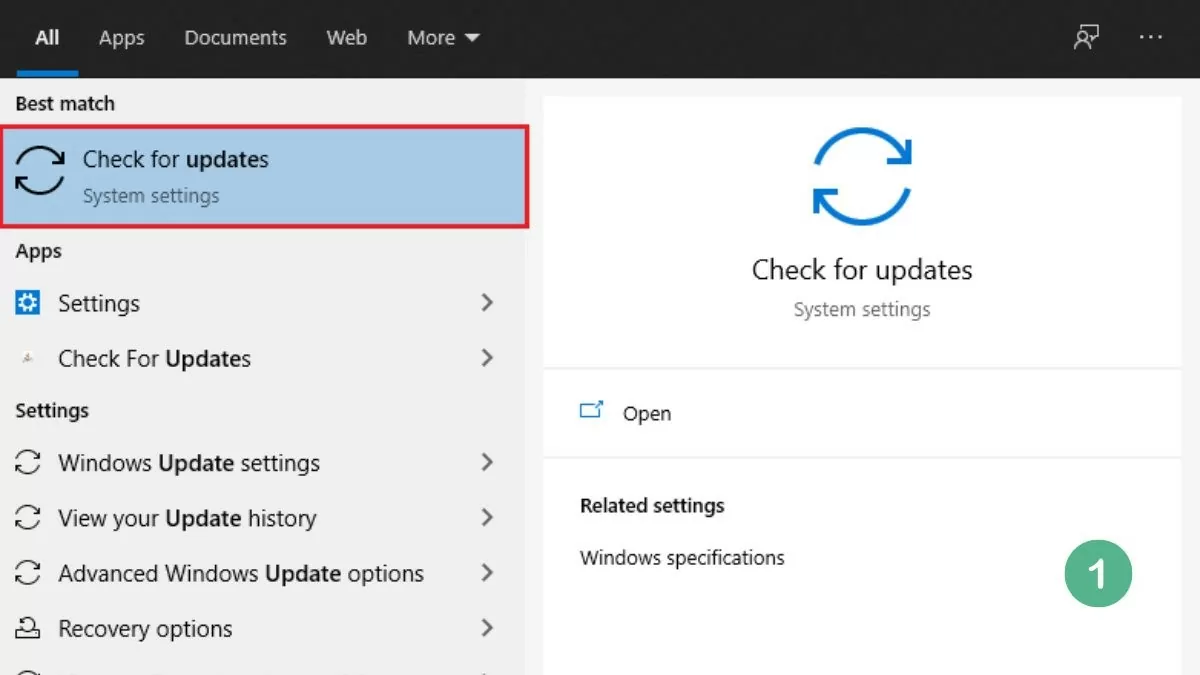The height and width of the screenshot is (675, 1200).
Task: Select the Apps filter tab
Action: 121,37
